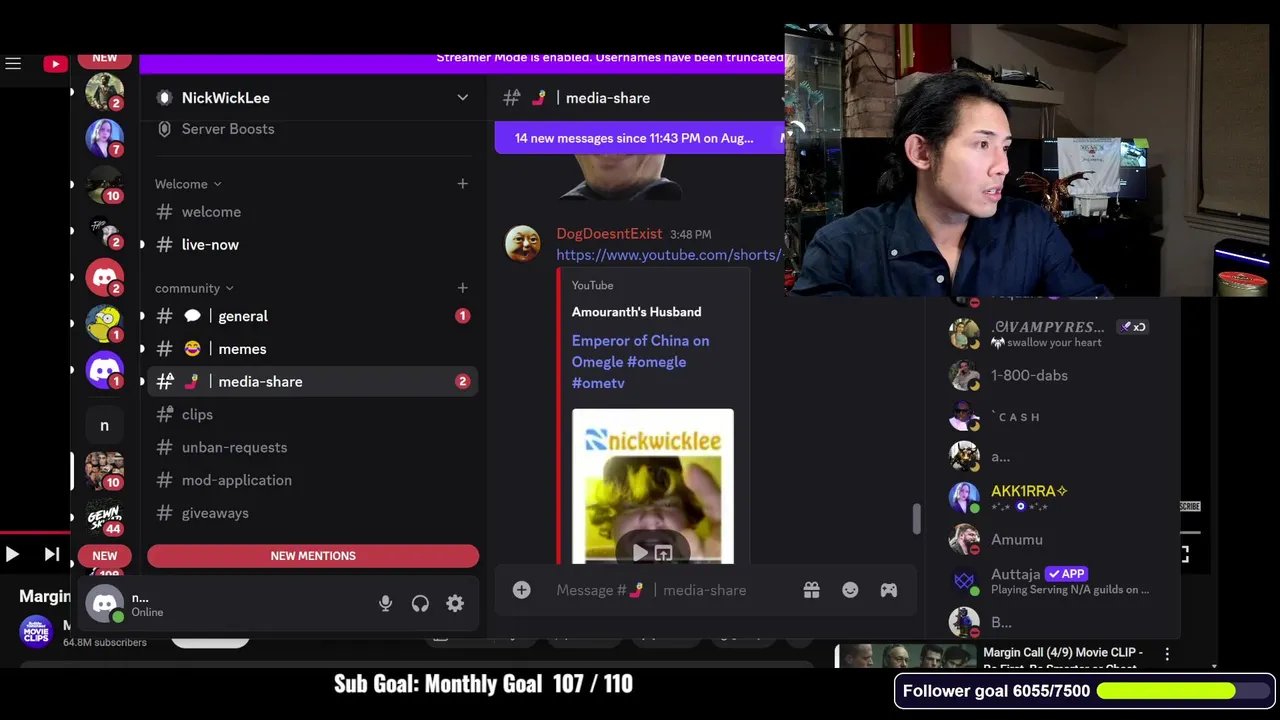Play the YouTube video
1280x720 pixels.
tap(12, 554)
